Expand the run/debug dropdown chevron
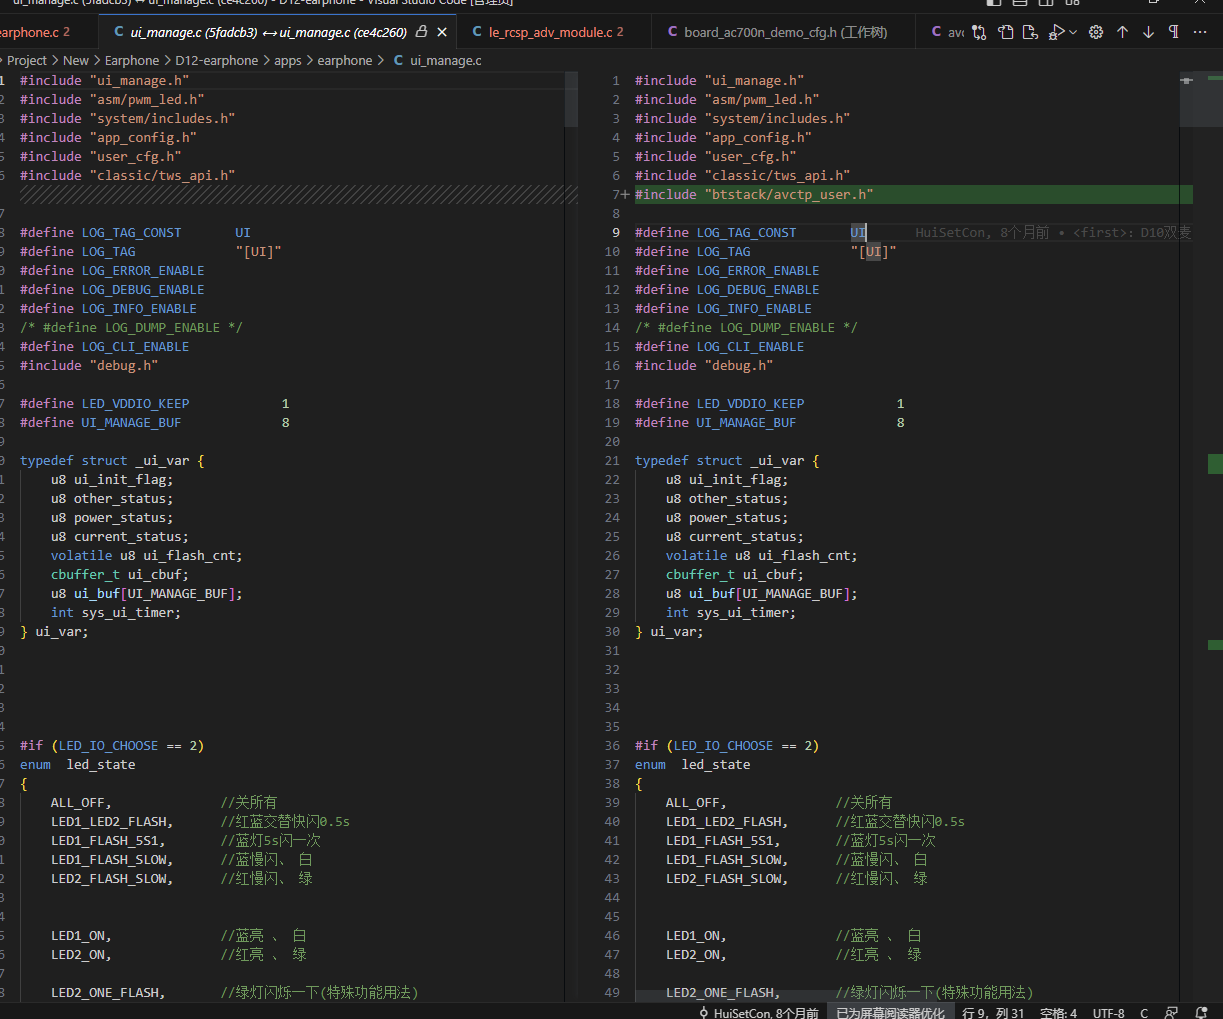Image resolution: width=1223 pixels, height=1019 pixels. [1073, 32]
